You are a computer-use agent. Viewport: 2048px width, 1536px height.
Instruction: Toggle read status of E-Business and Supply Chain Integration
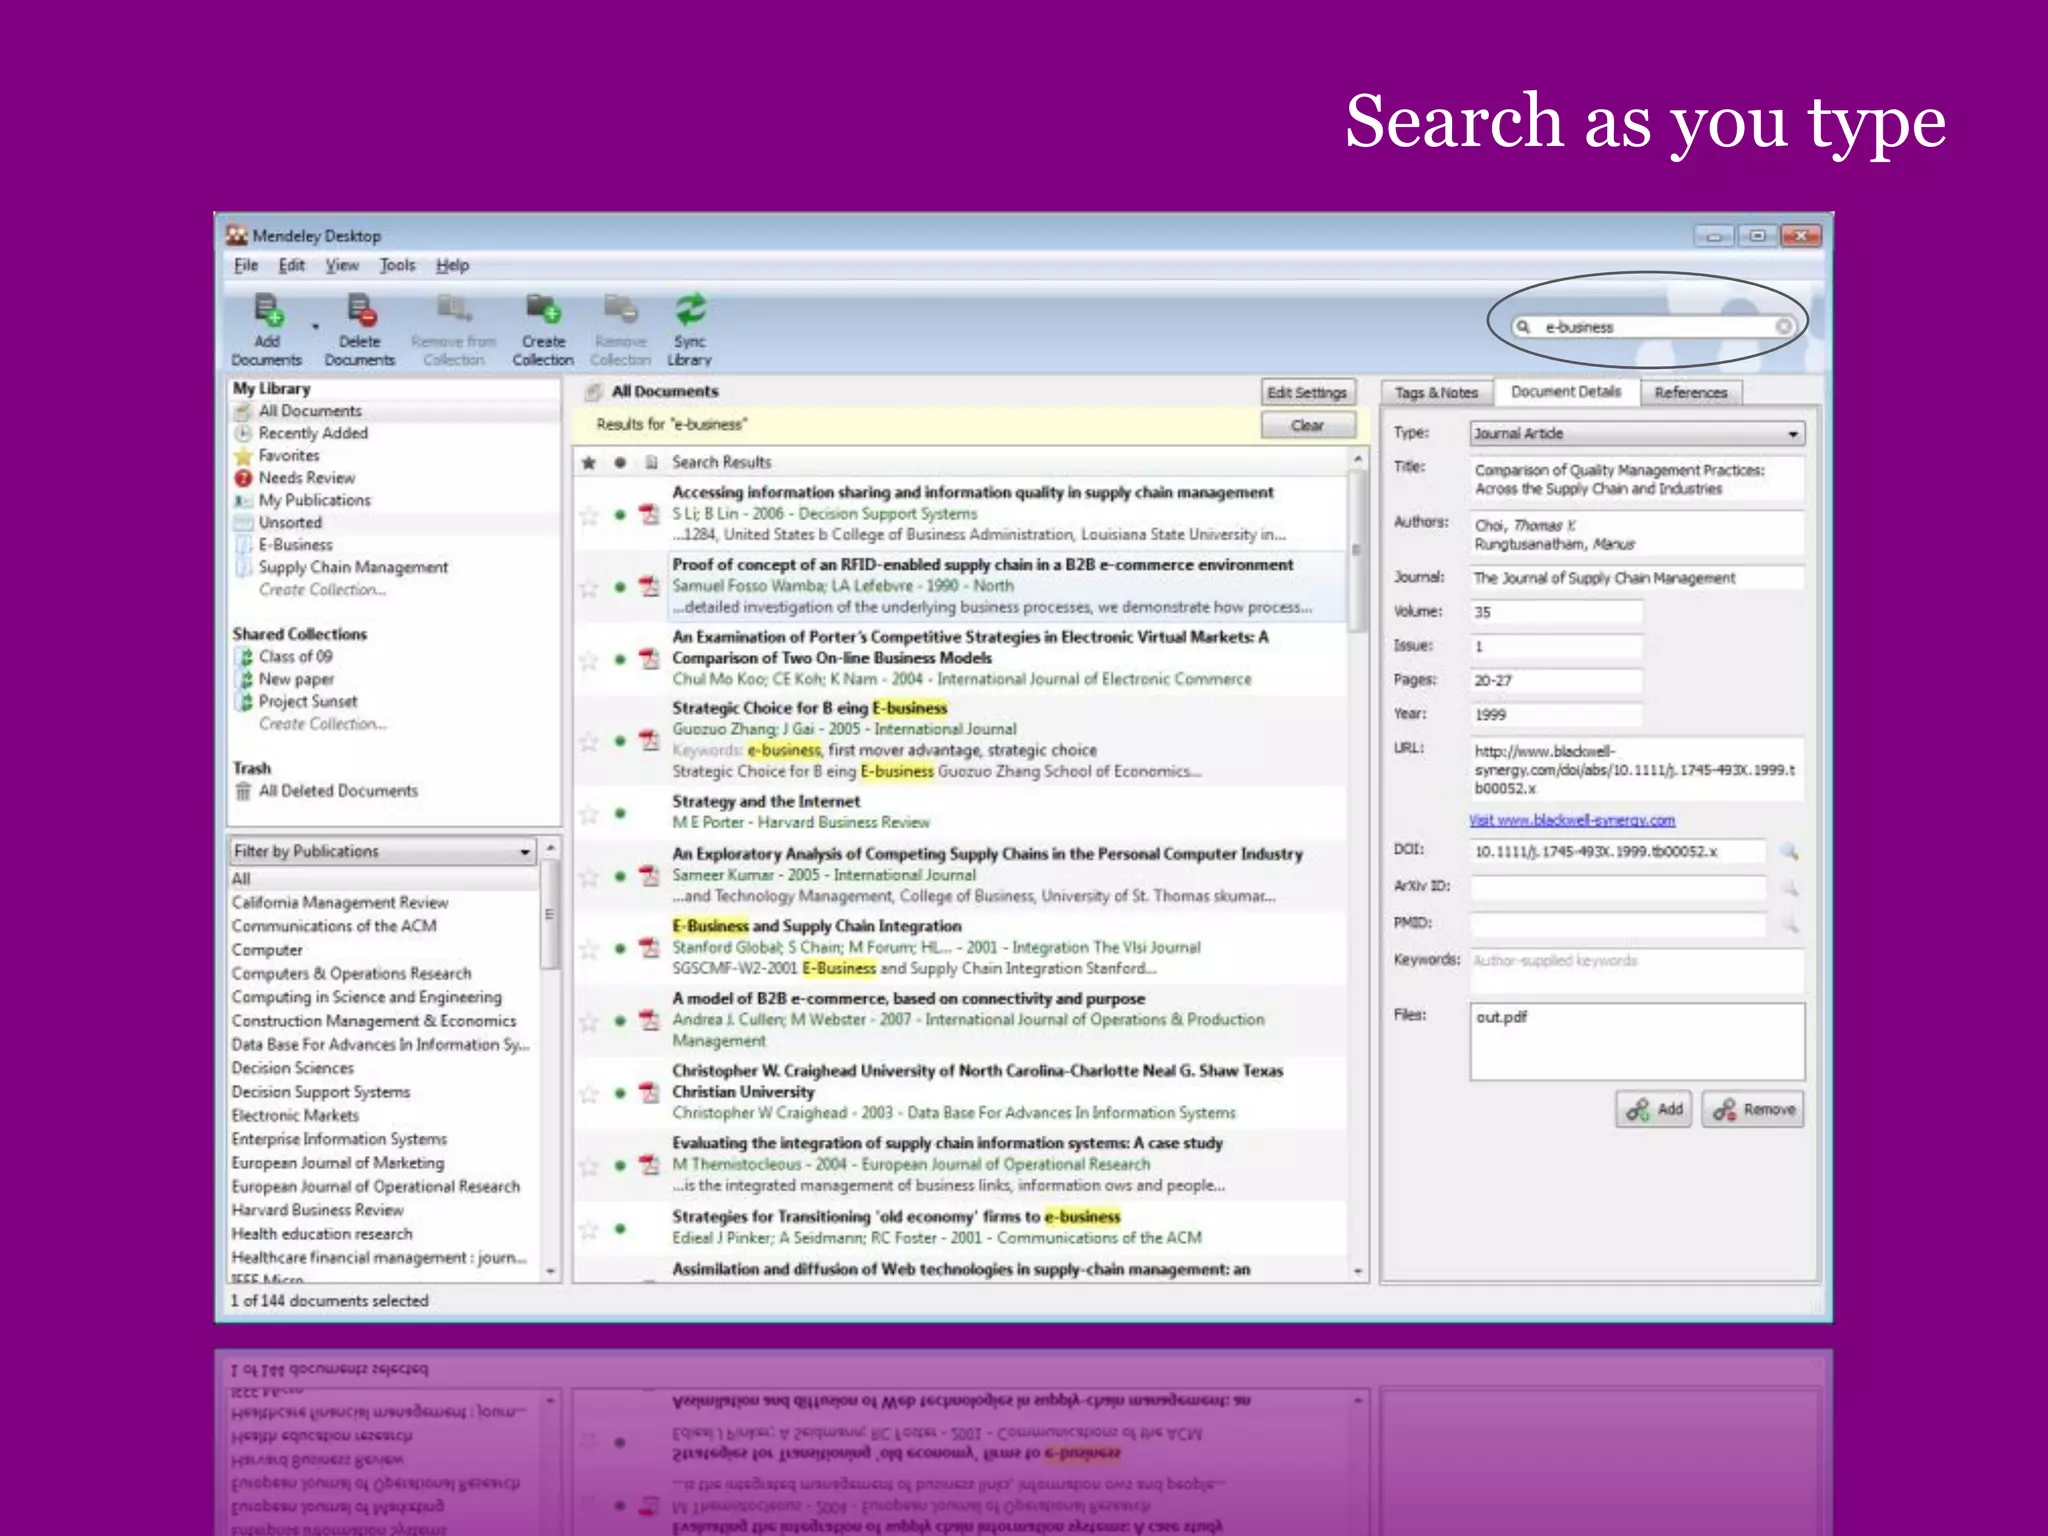coord(620,947)
